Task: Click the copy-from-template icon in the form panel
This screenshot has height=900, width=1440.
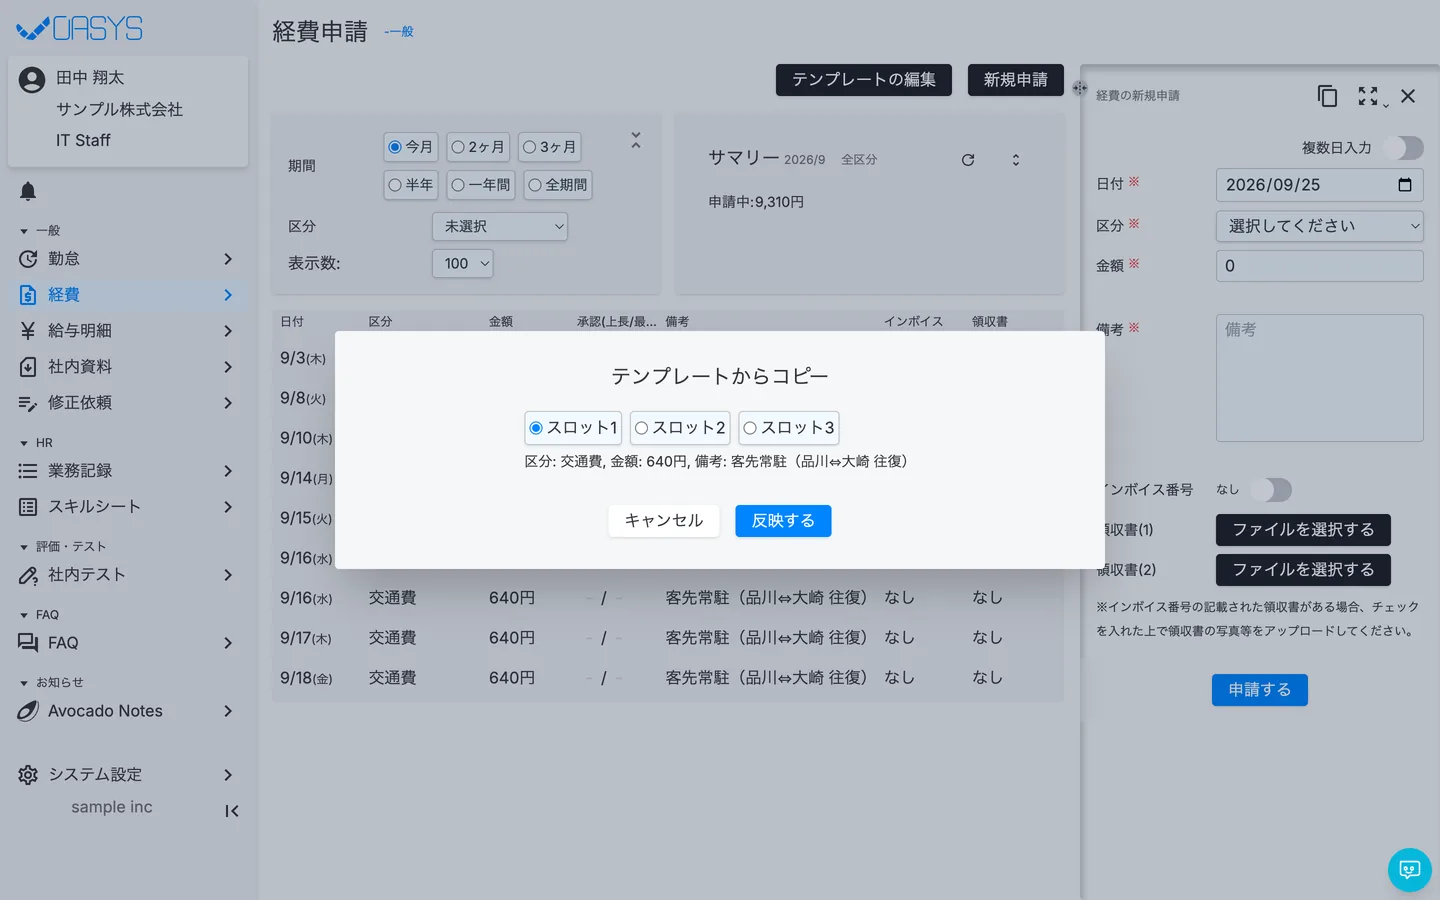Action: tap(1327, 96)
